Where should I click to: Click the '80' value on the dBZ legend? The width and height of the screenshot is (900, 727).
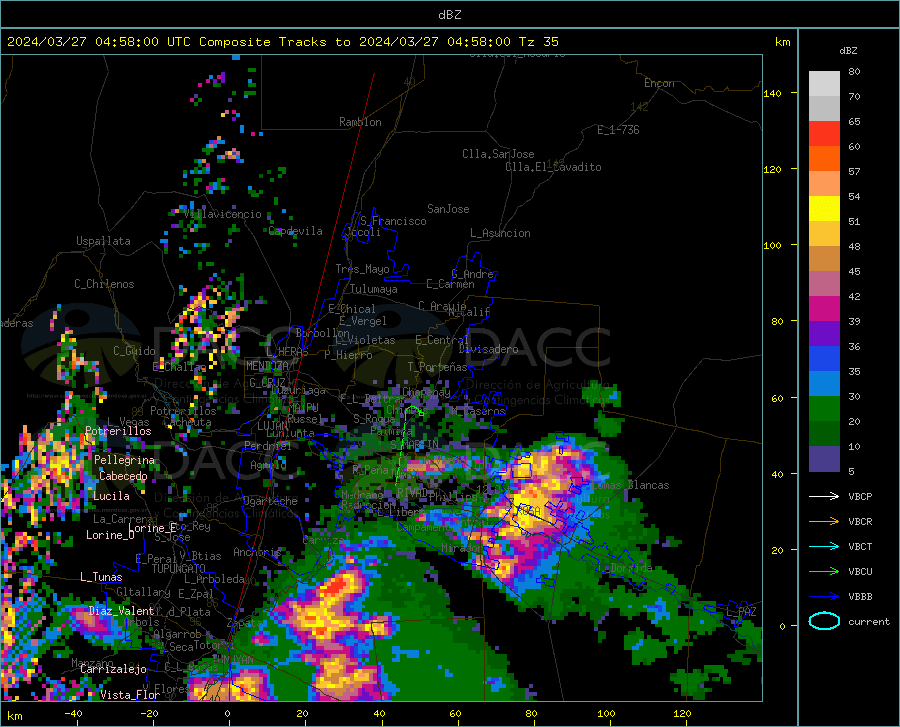click(854, 71)
